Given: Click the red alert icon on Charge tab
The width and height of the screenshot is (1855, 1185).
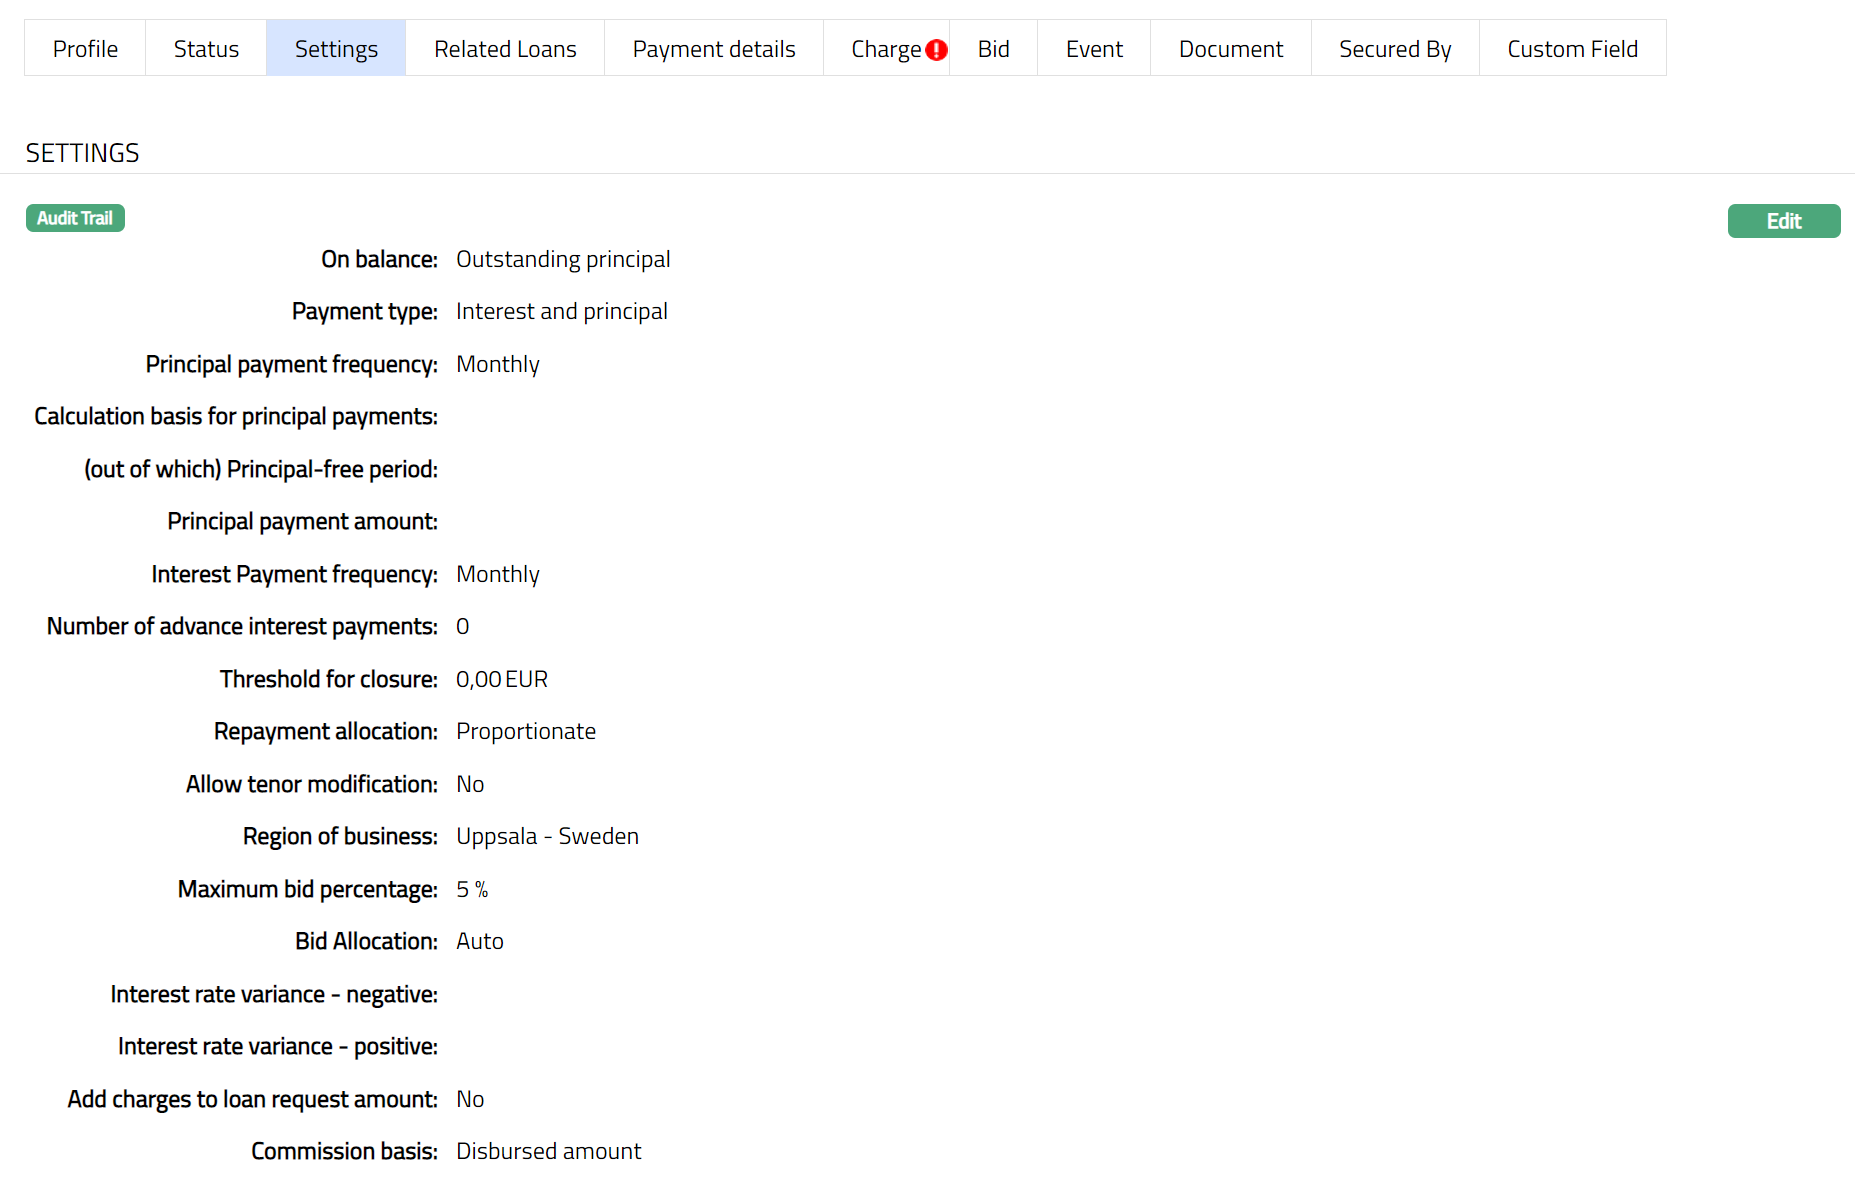Looking at the screenshot, I should click(936, 50).
